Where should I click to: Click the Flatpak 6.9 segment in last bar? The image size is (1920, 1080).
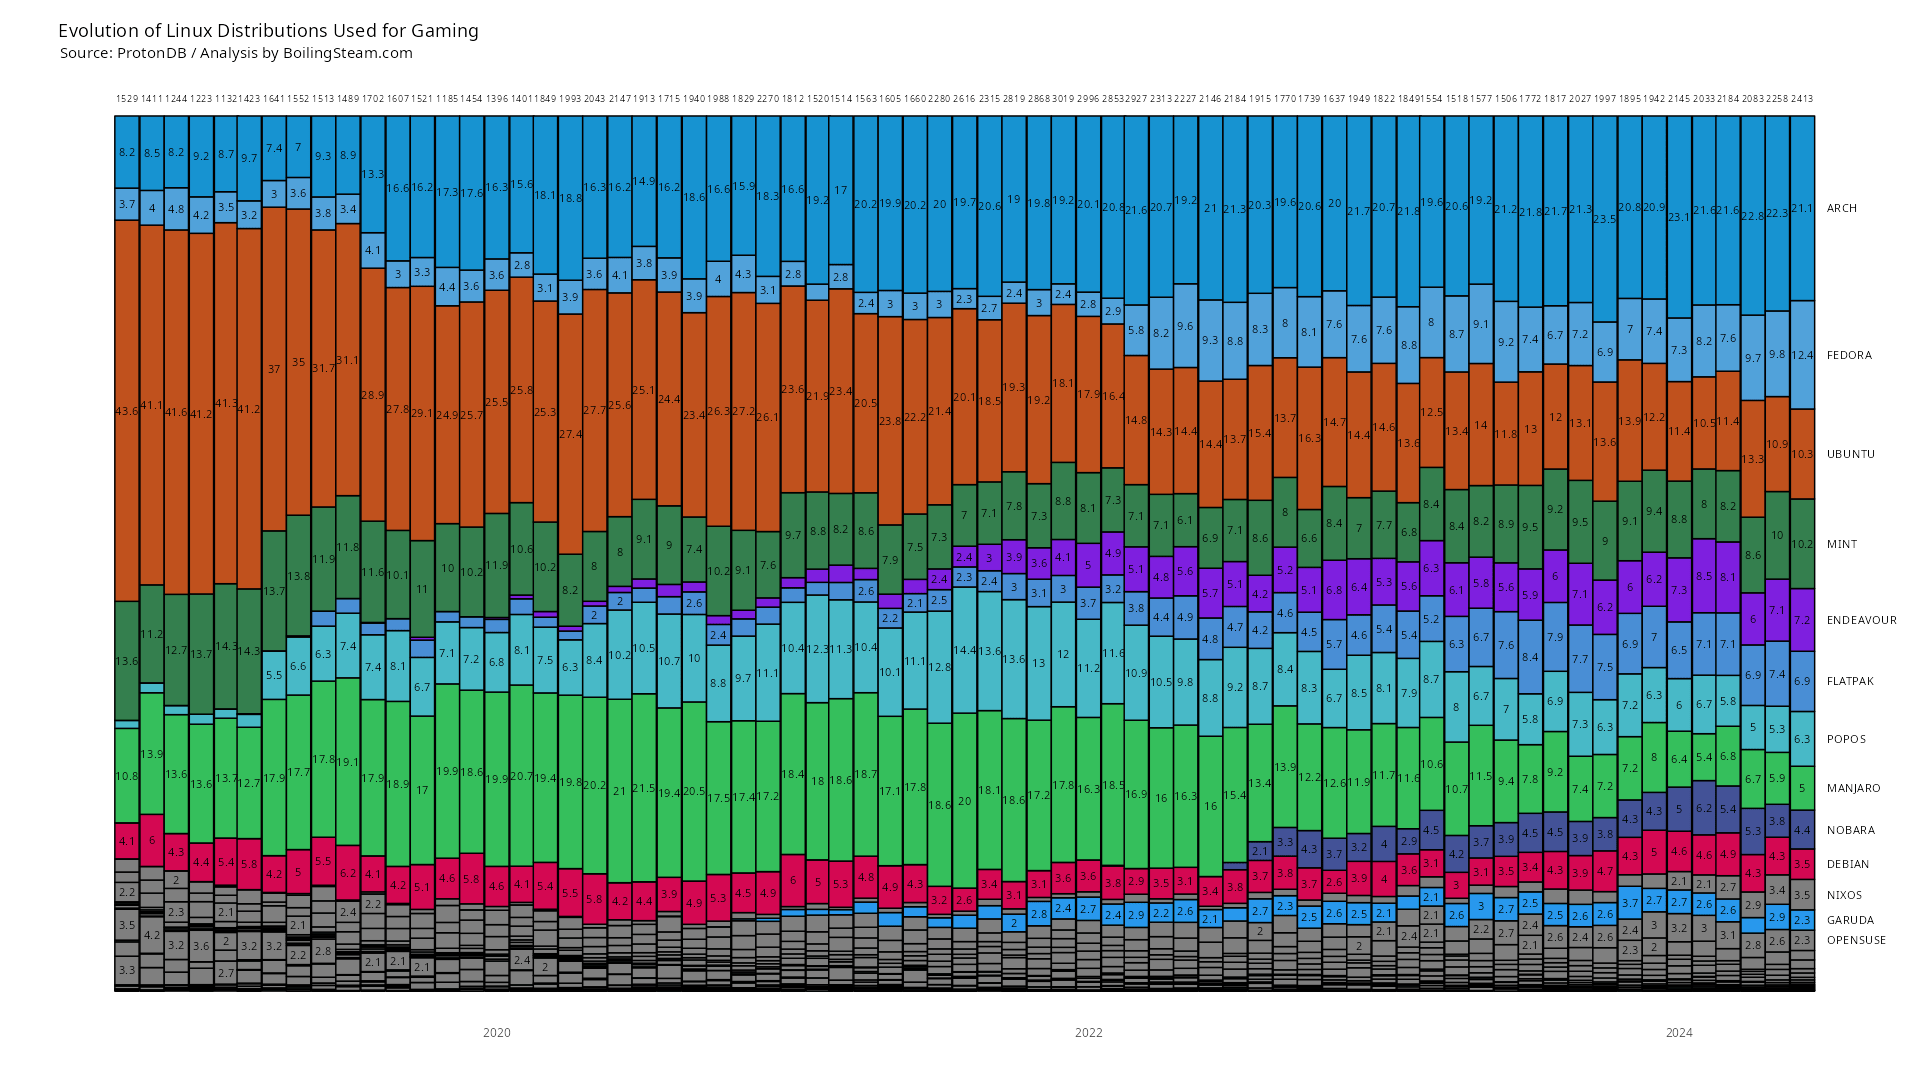click(1802, 681)
